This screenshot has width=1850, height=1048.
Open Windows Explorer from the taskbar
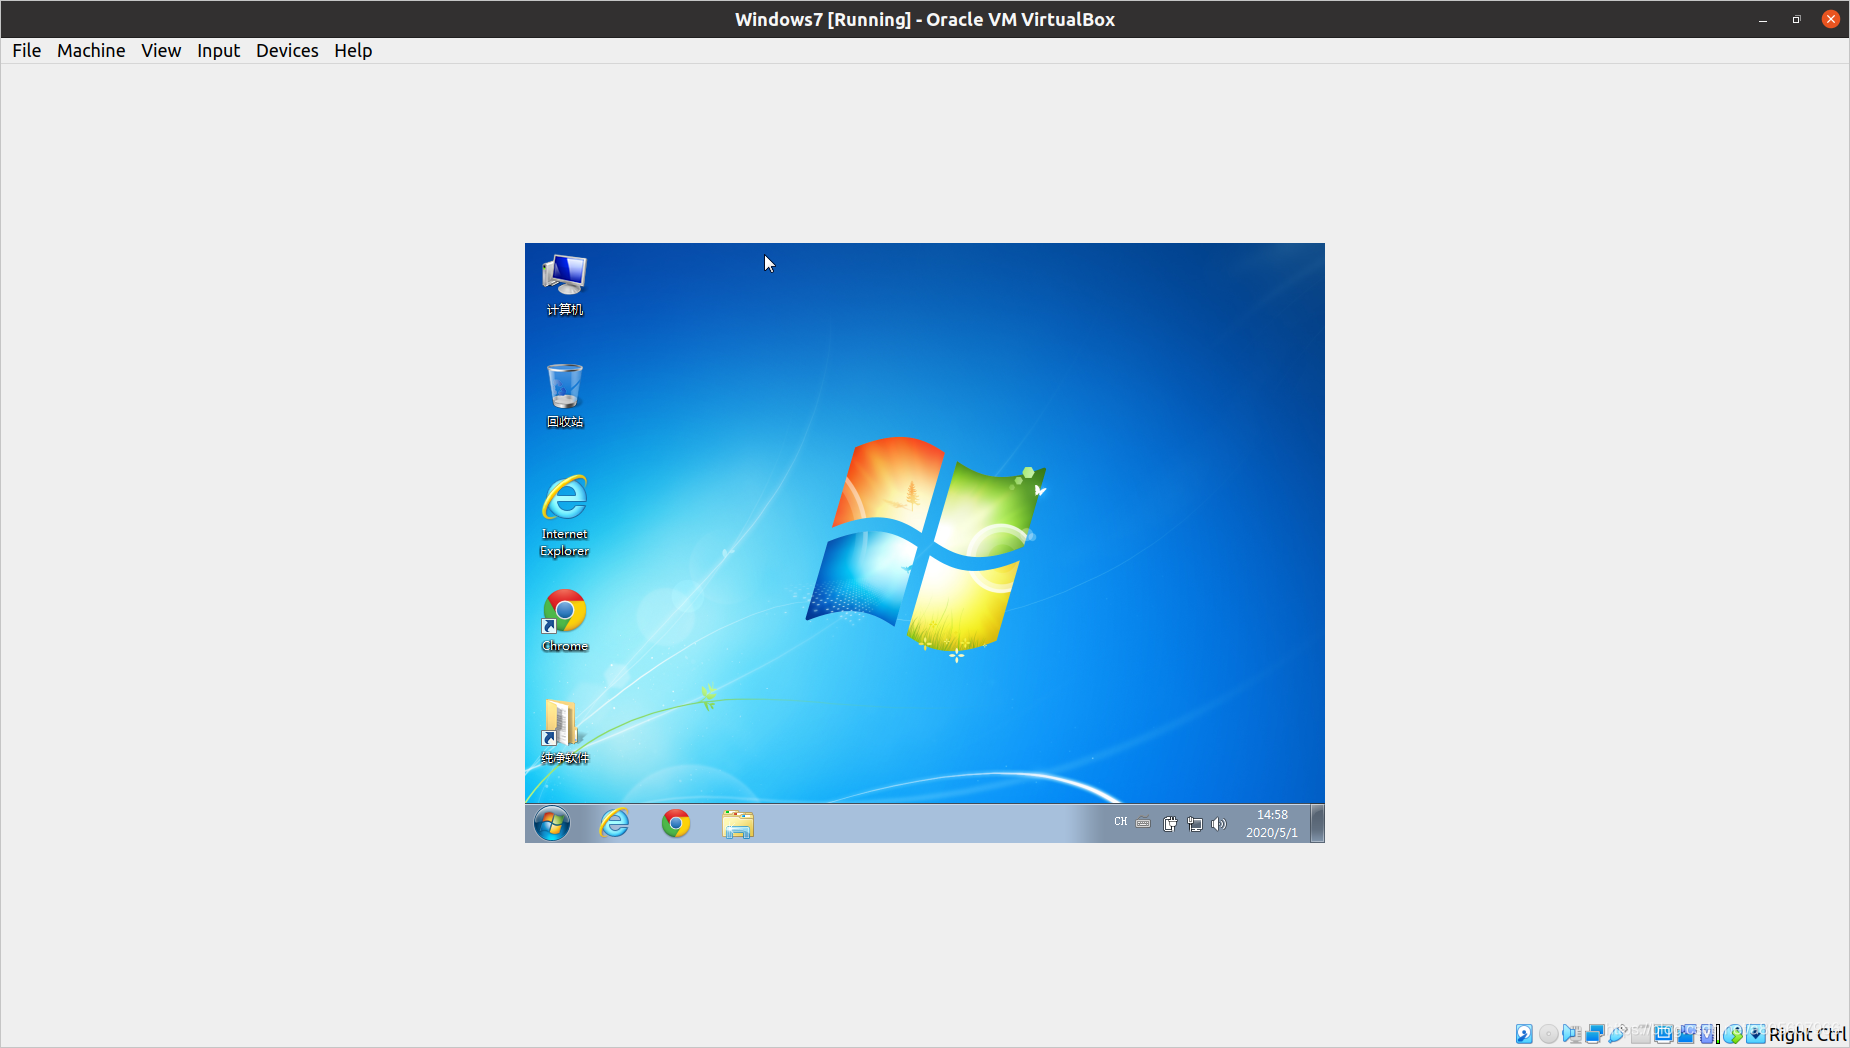tap(738, 824)
